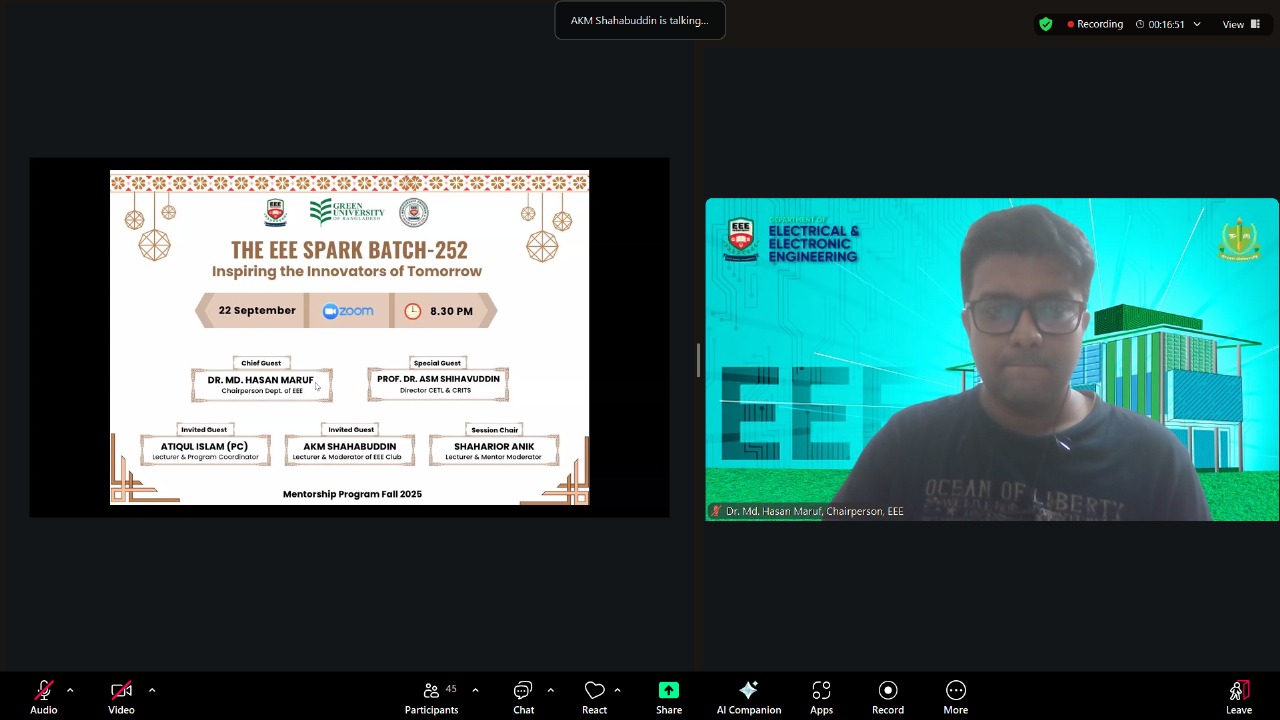This screenshot has height=720, width=1280.
Task: Open the View layout menu
Action: tap(1240, 24)
